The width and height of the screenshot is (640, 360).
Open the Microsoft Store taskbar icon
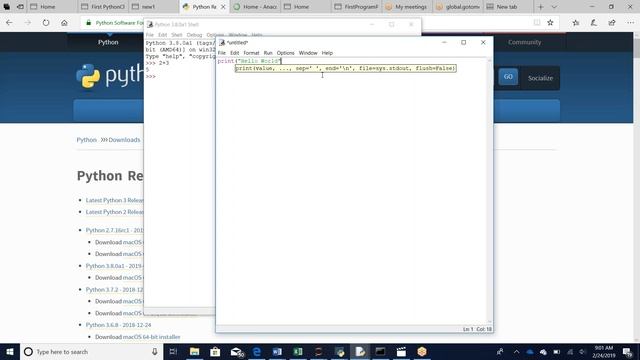coord(215,351)
